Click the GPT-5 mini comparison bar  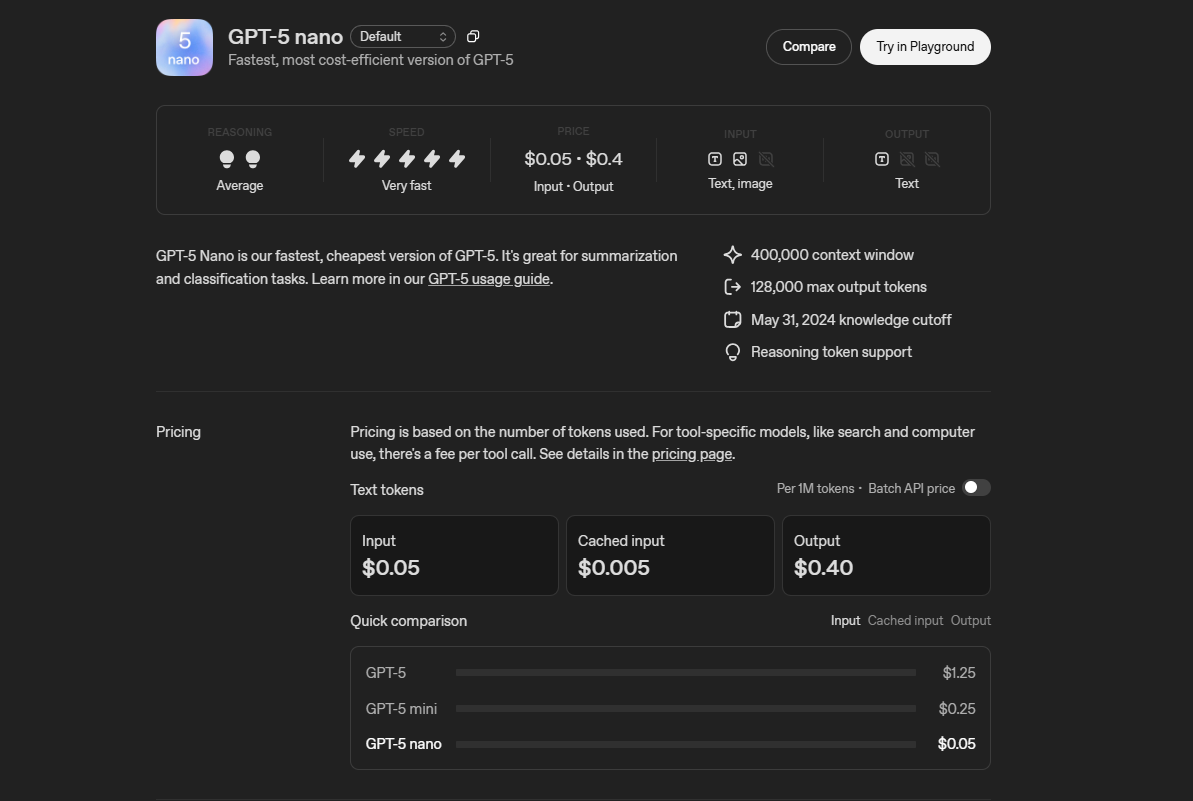686,708
